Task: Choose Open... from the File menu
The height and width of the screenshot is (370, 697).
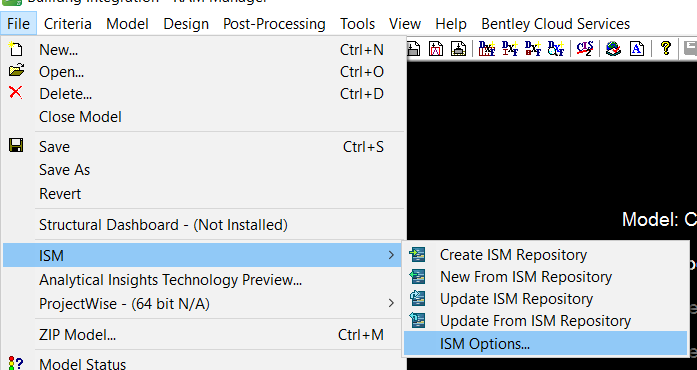Action: 204,72
